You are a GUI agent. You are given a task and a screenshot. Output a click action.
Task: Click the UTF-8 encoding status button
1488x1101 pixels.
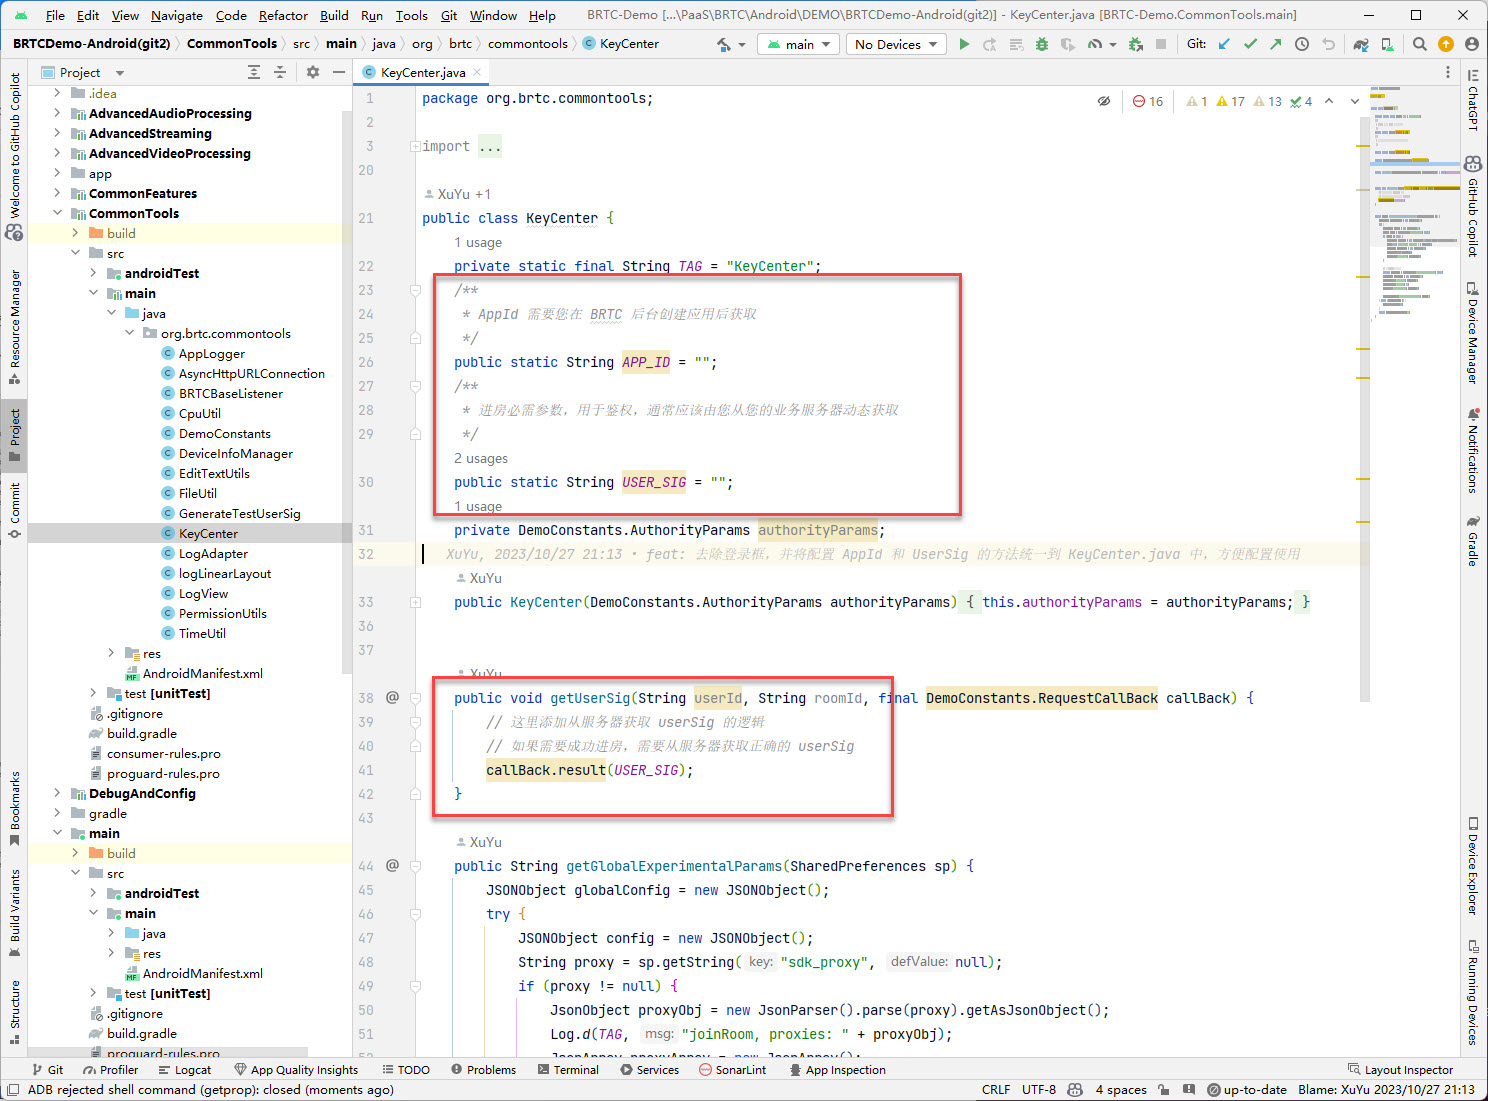click(x=1038, y=1089)
